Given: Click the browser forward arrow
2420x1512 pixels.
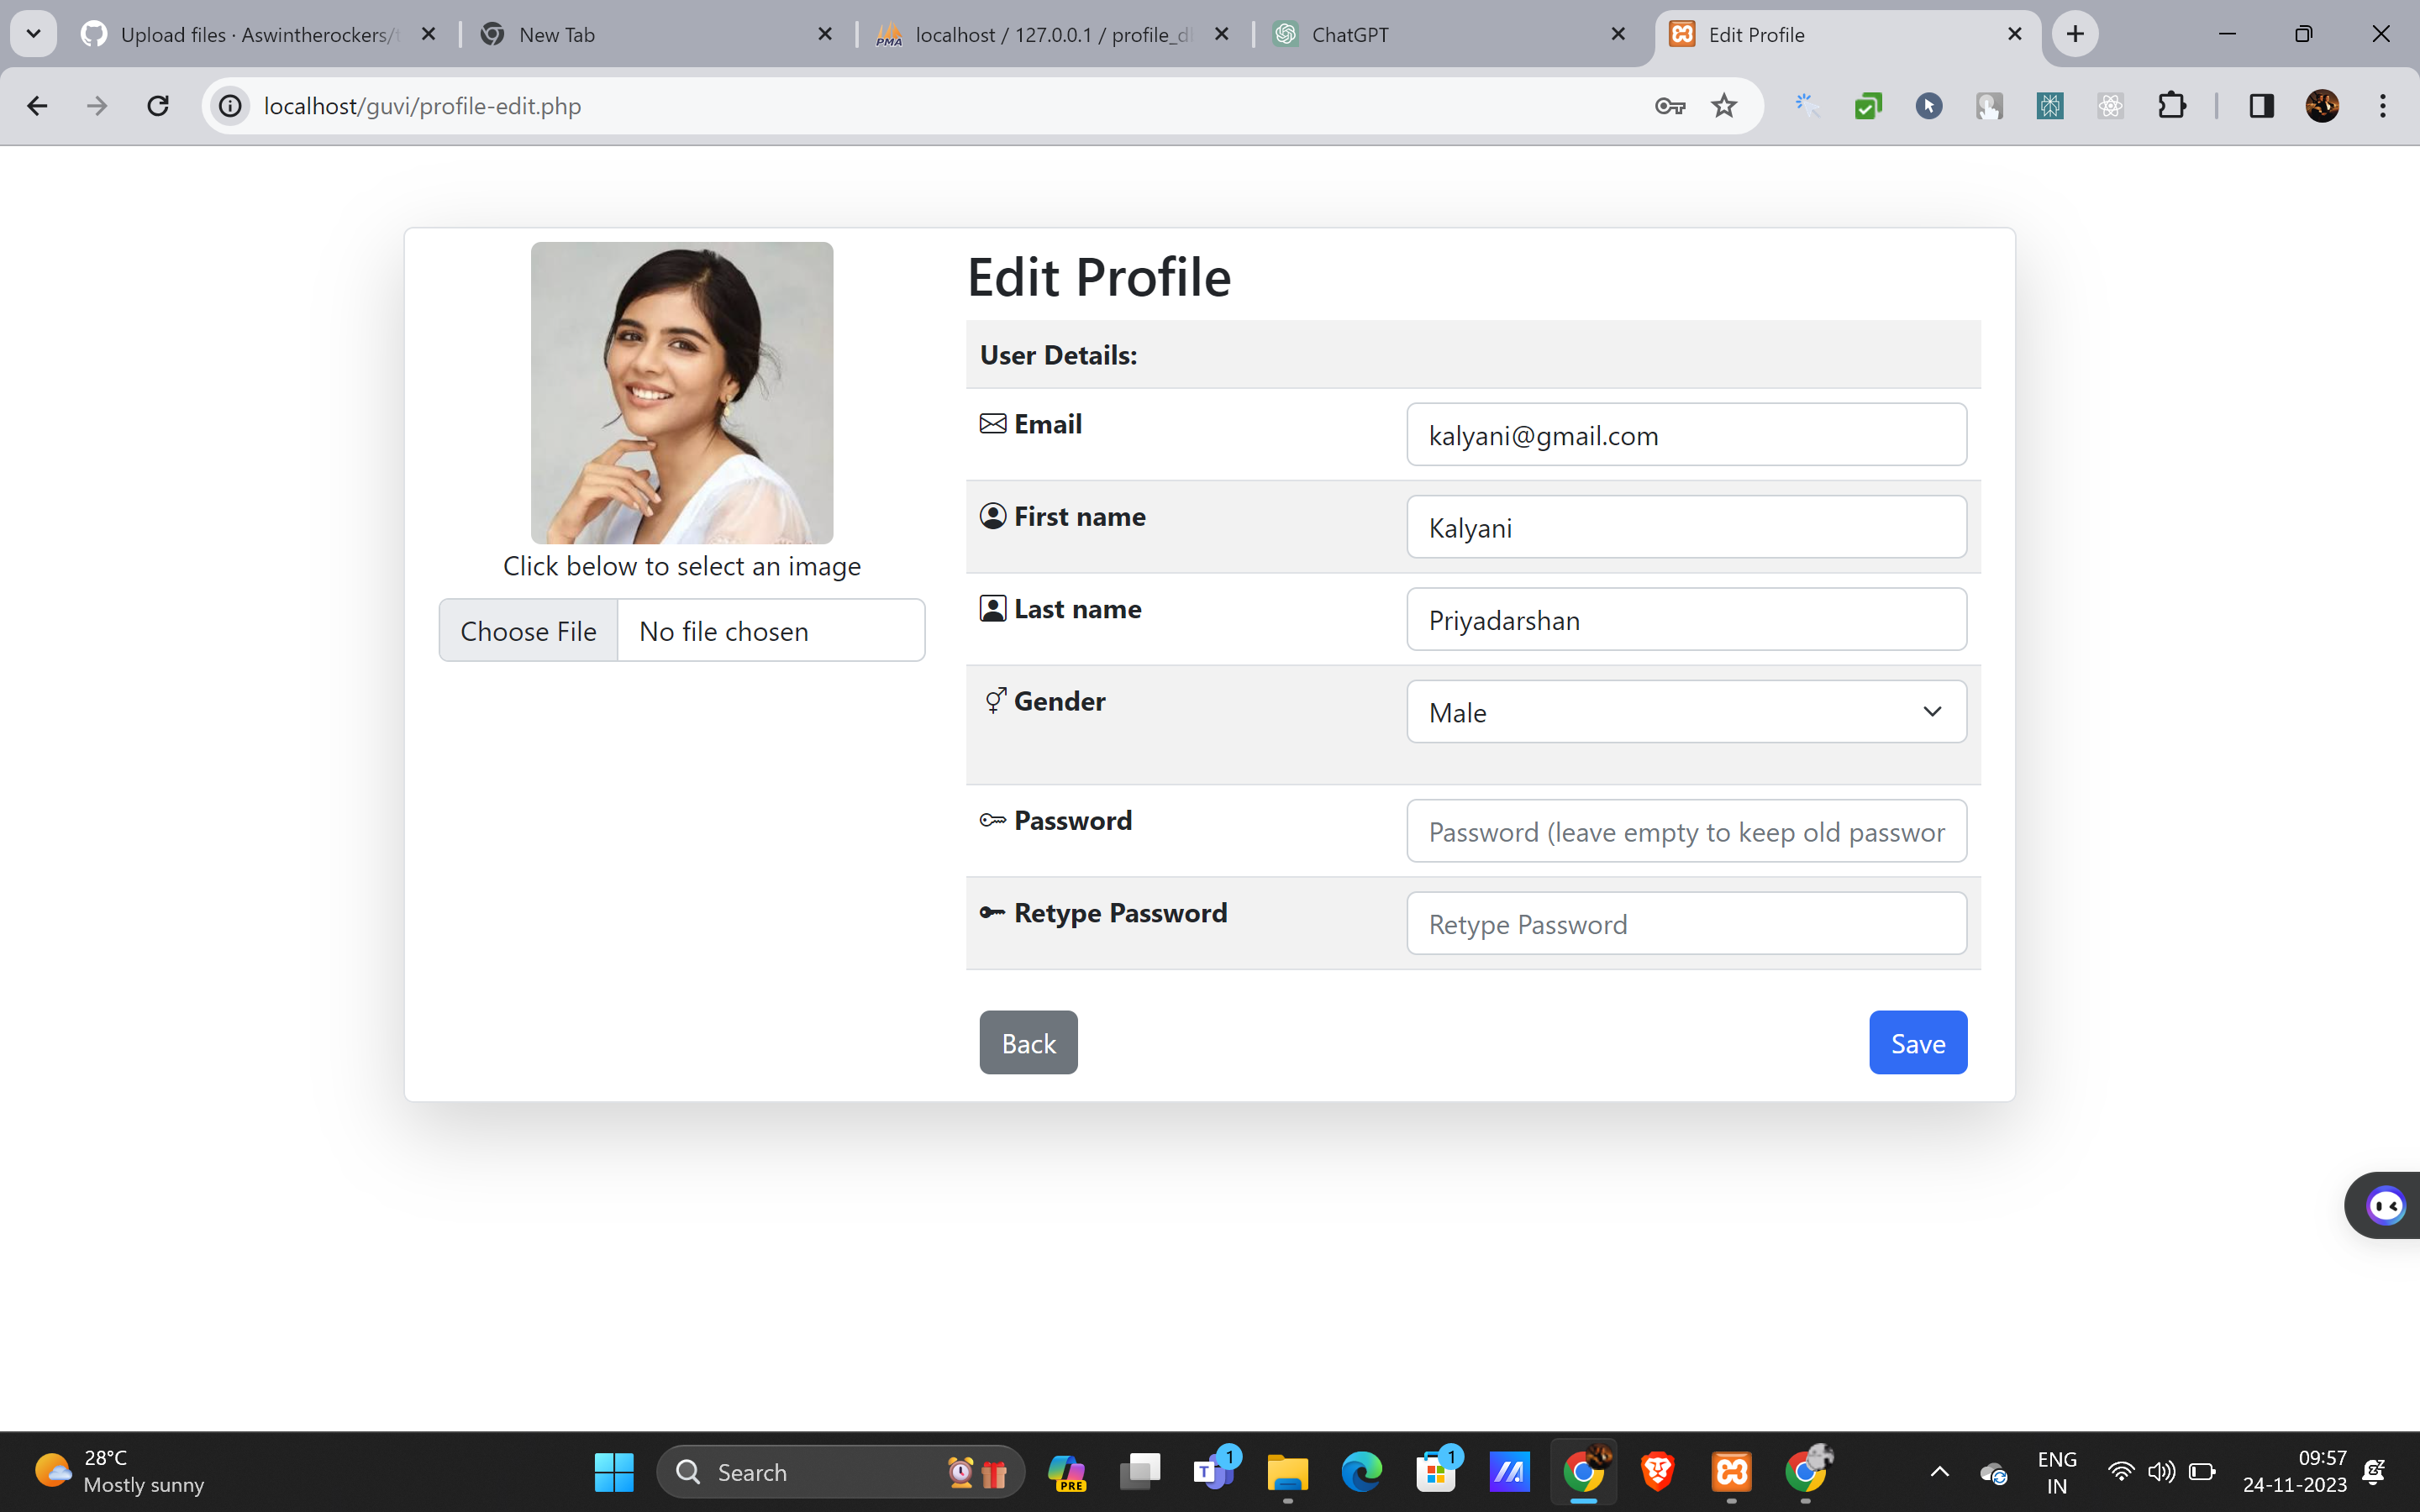Looking at the screenshot, I should pos(97,106).
